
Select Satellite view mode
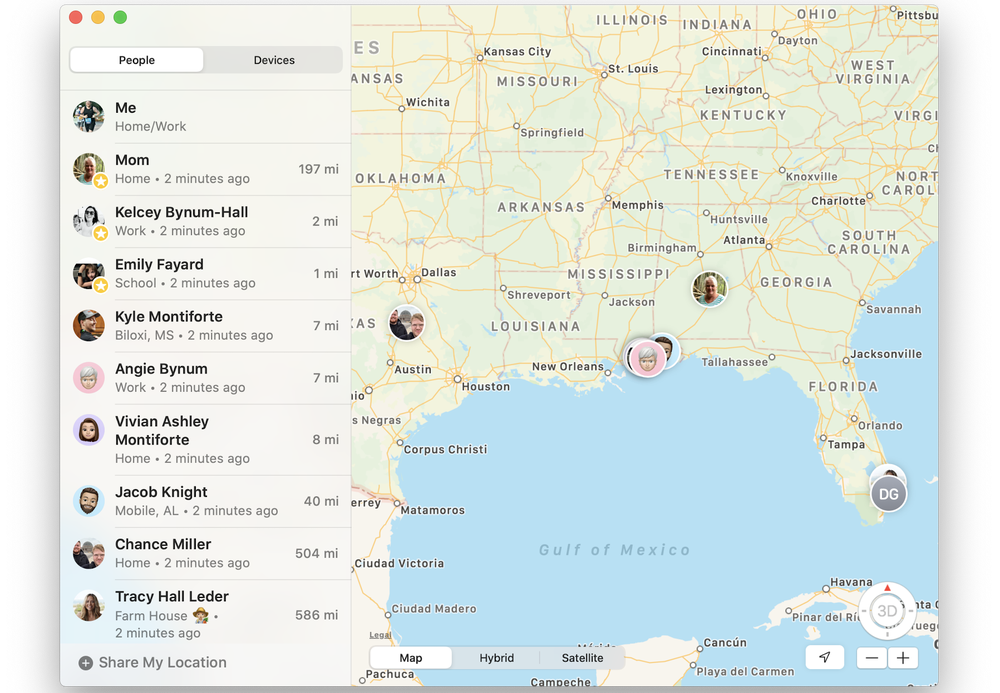click(x=582, y=658)
